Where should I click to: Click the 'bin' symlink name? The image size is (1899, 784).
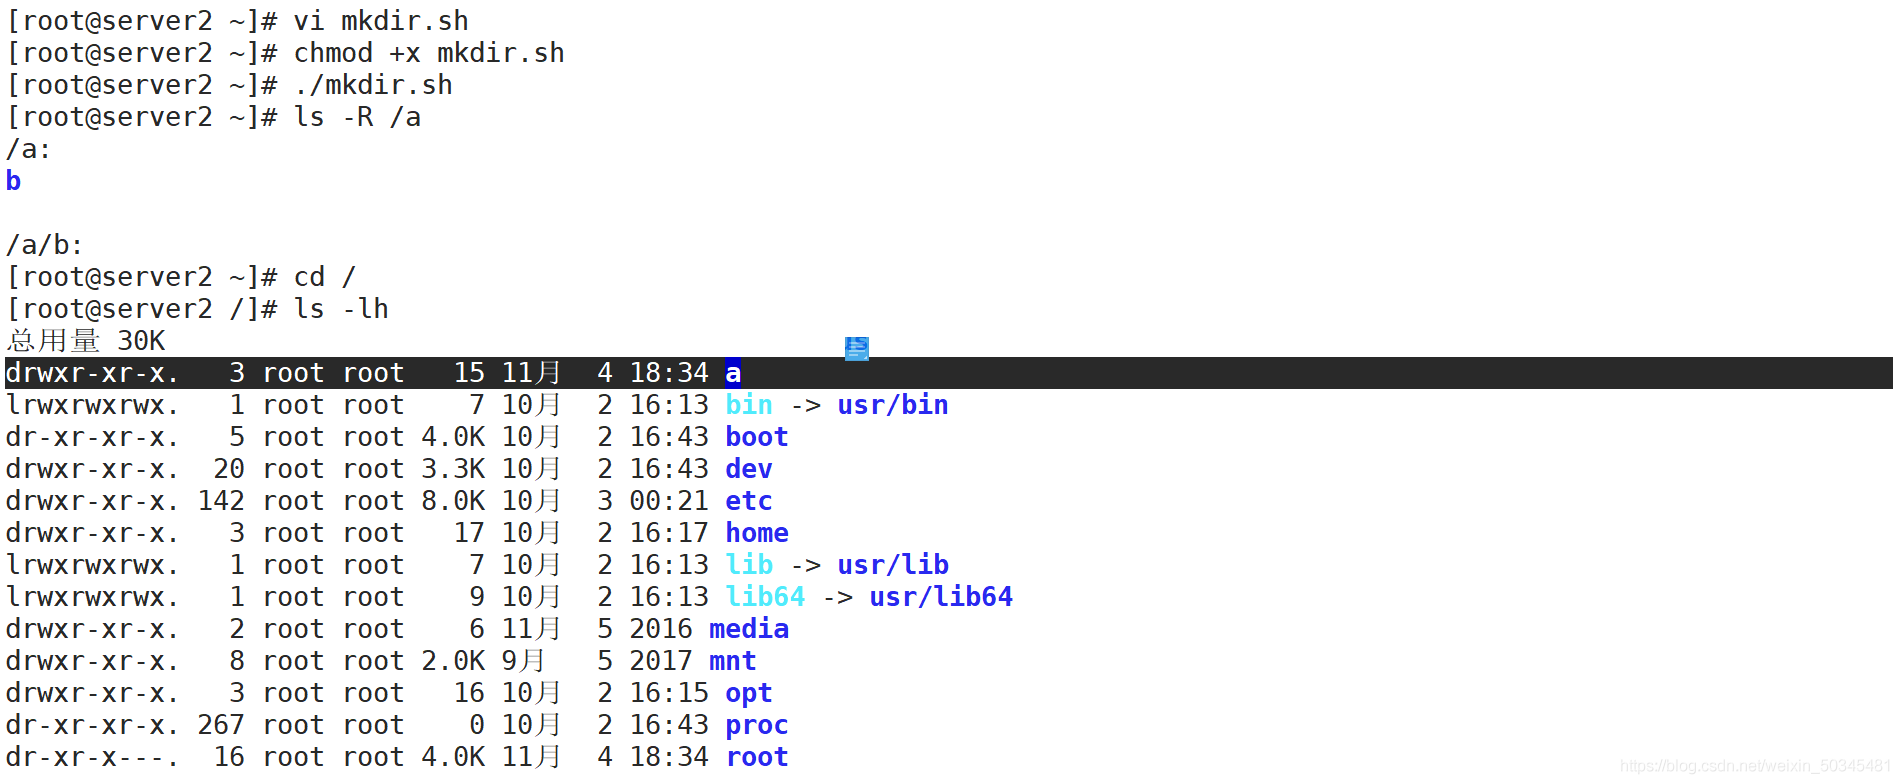click(749, 405)
